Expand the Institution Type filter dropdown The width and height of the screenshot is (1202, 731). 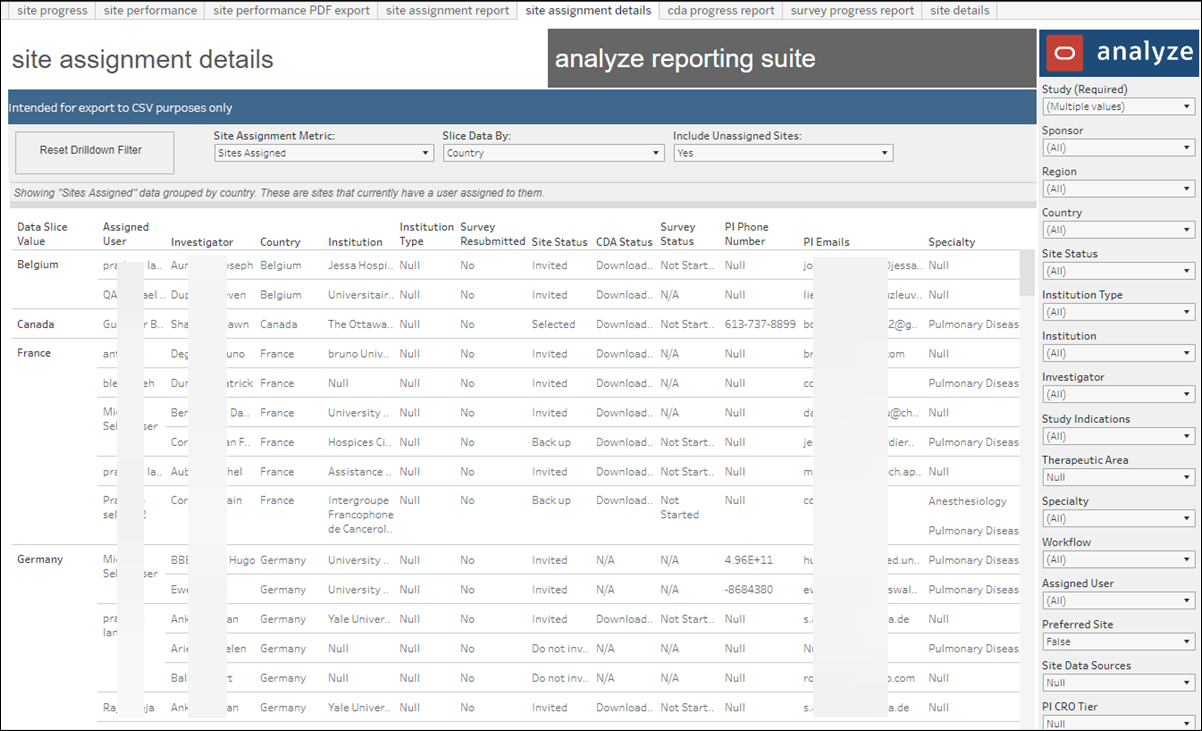point(1118,312)
